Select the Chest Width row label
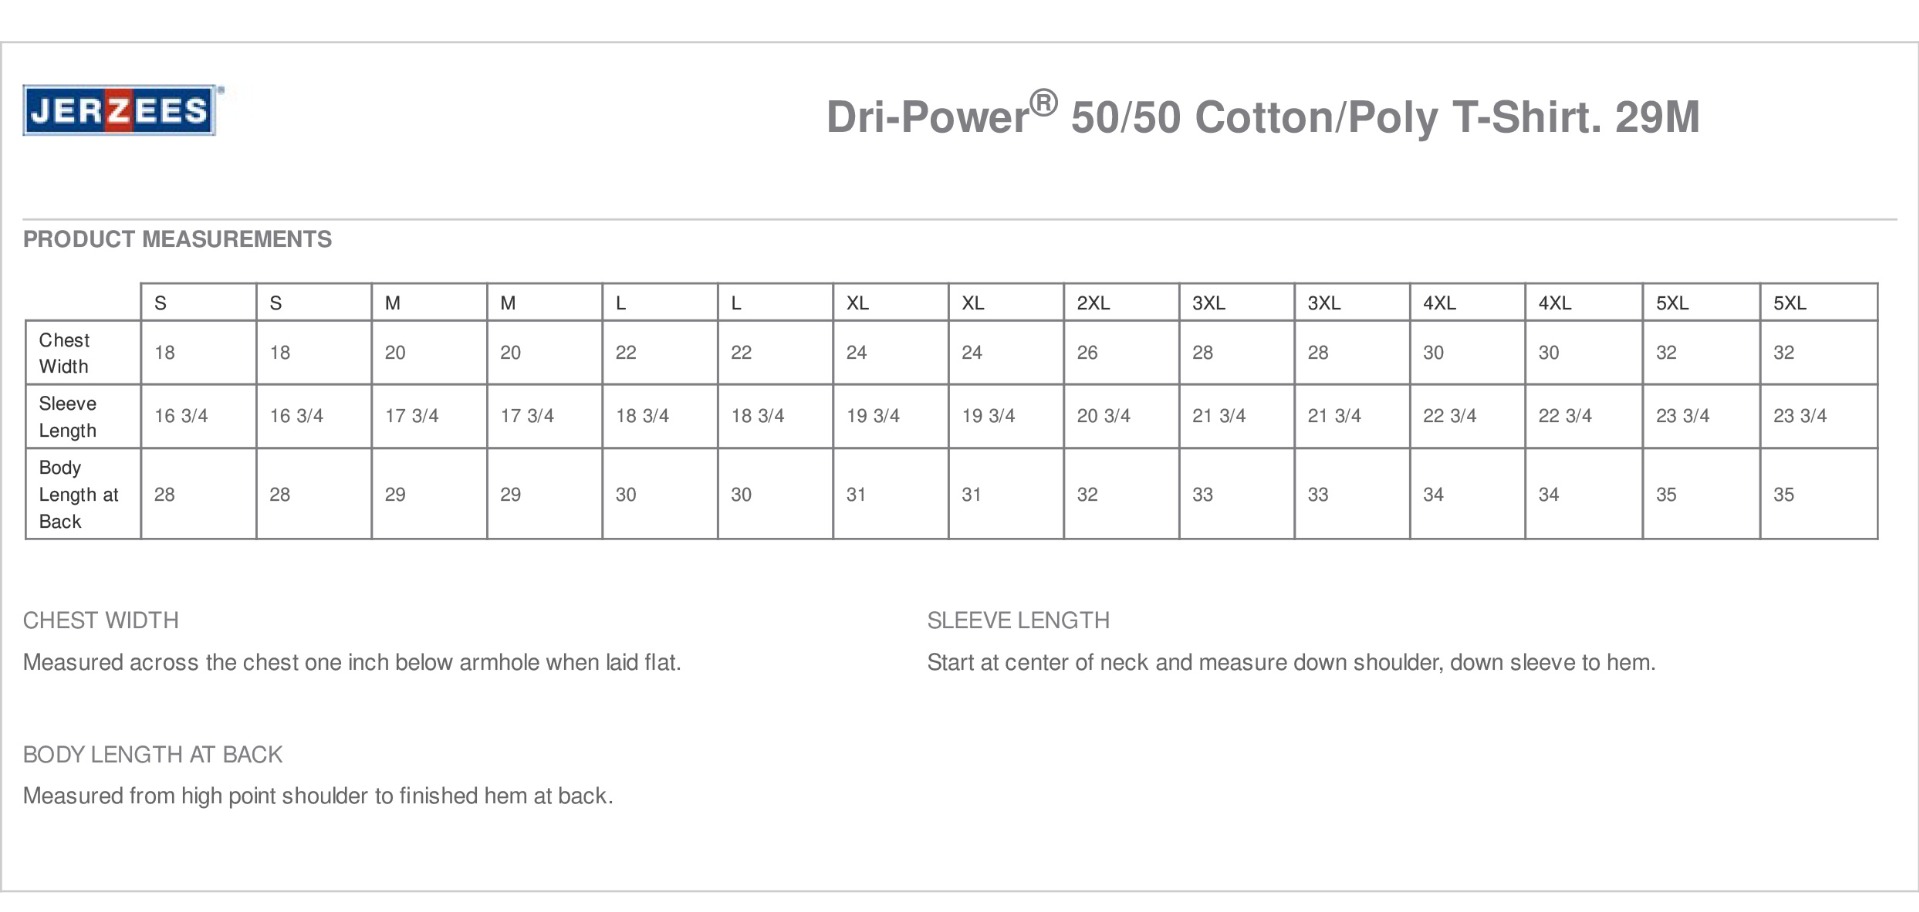1919x912 pixels. click(64, 353)
